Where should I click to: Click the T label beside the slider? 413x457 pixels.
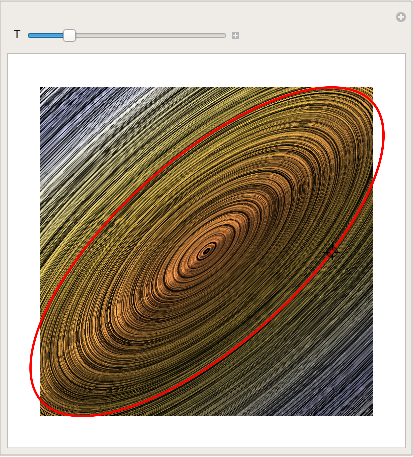17,34
